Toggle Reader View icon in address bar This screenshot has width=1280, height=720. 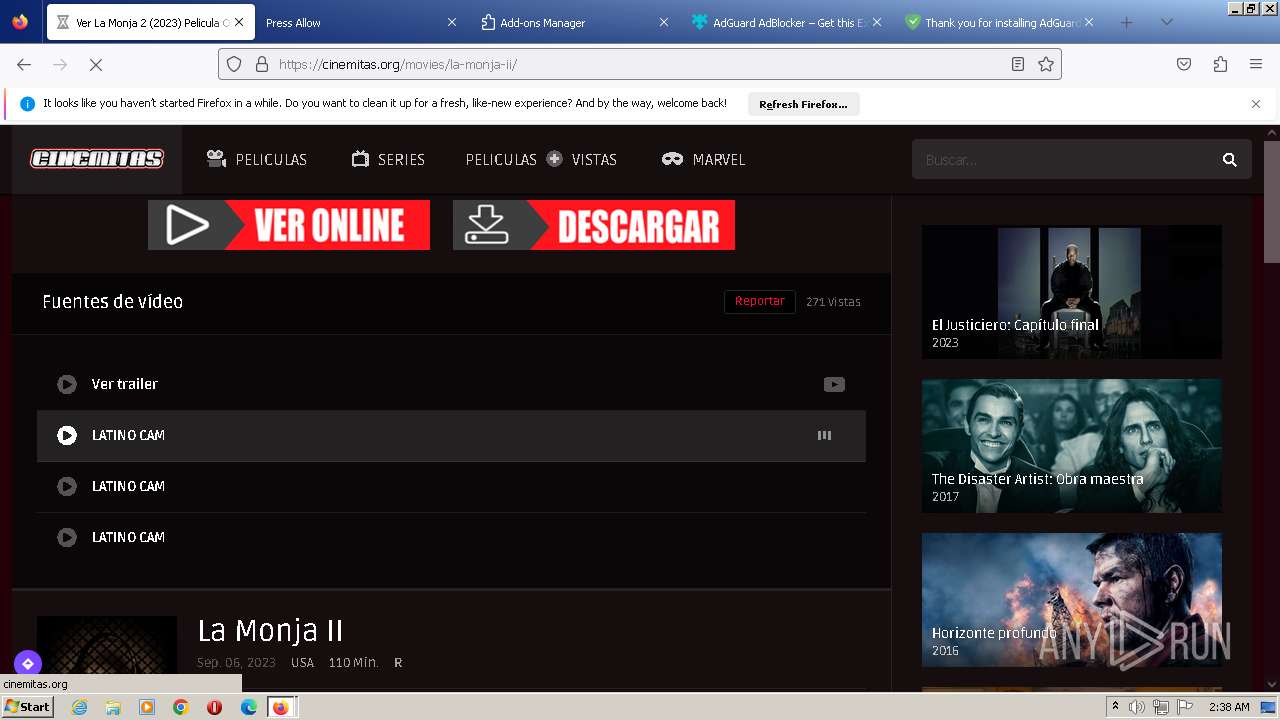pyautogui.click(x=1018, y=64)
